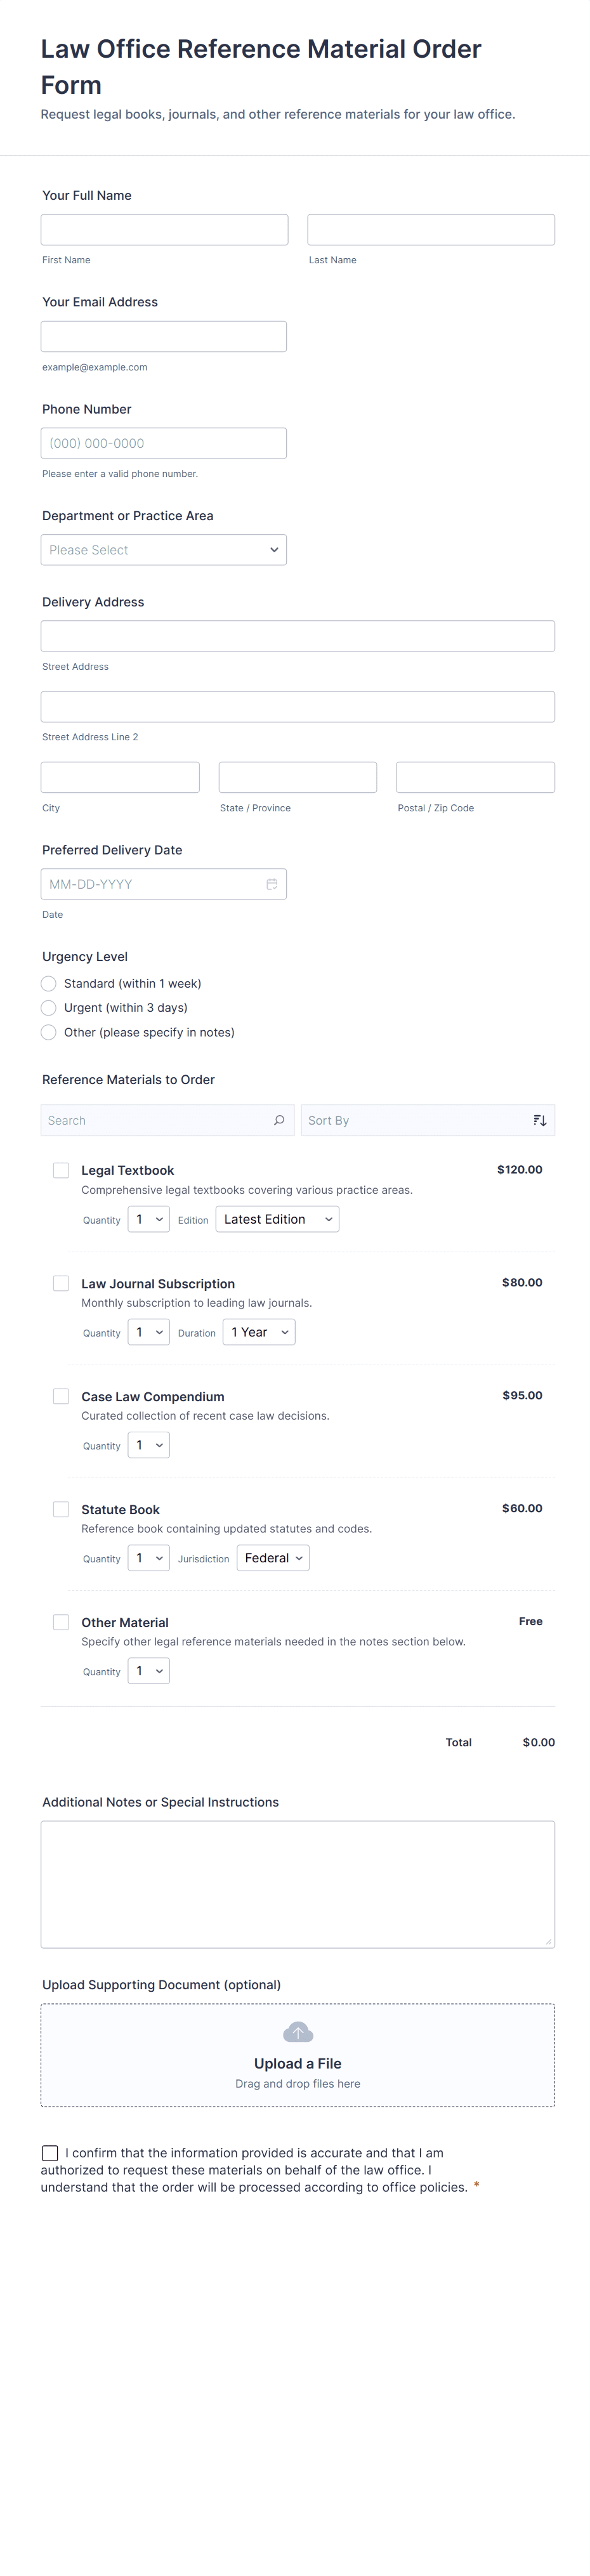590x2576 pixels.
Task: Check the Legal Textbook product box
Action: pyautogui.click(x=61, y=1170)
